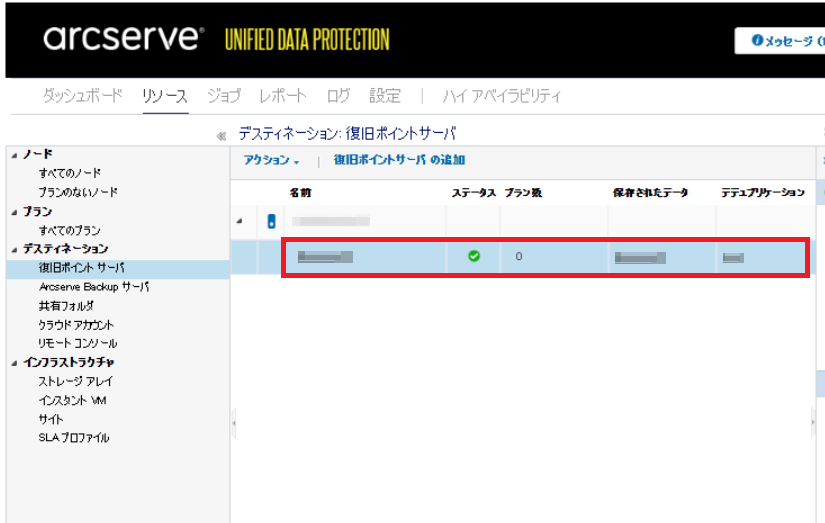The height and width of the screenshot is (523, 825).
Task: Select プランのないノード in tree
Action: pyautogui.click(x=78, y=192)
